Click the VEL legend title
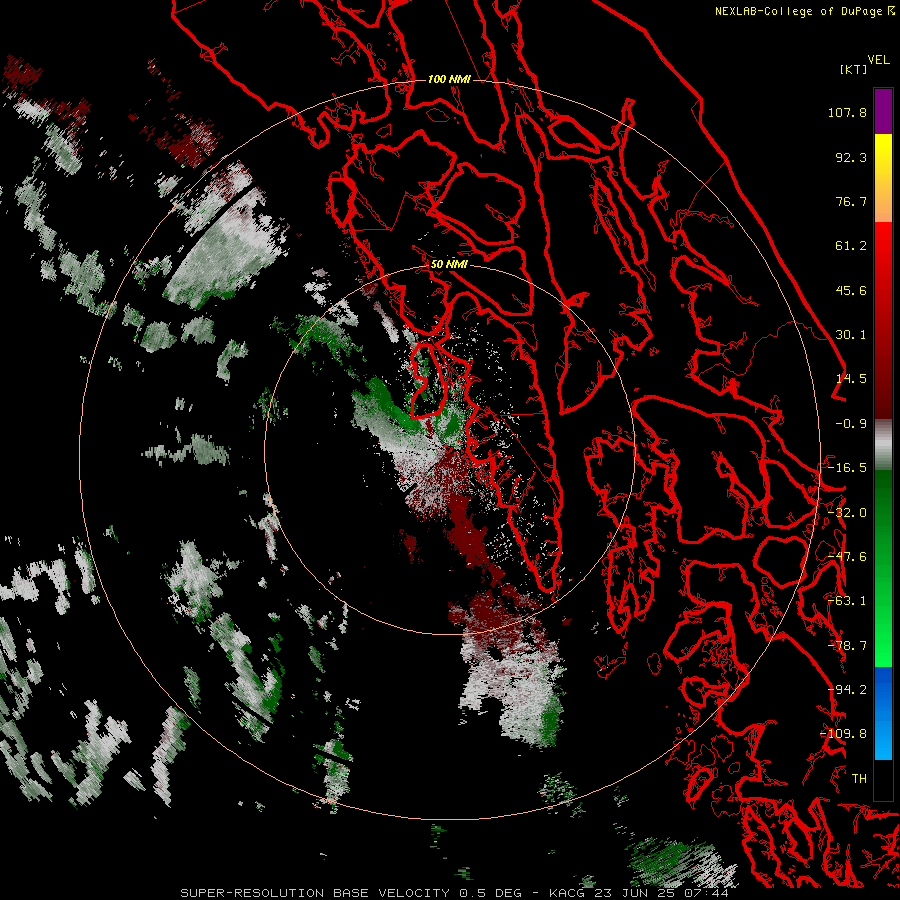The image size is (900, 900). [x=878, y=60]
